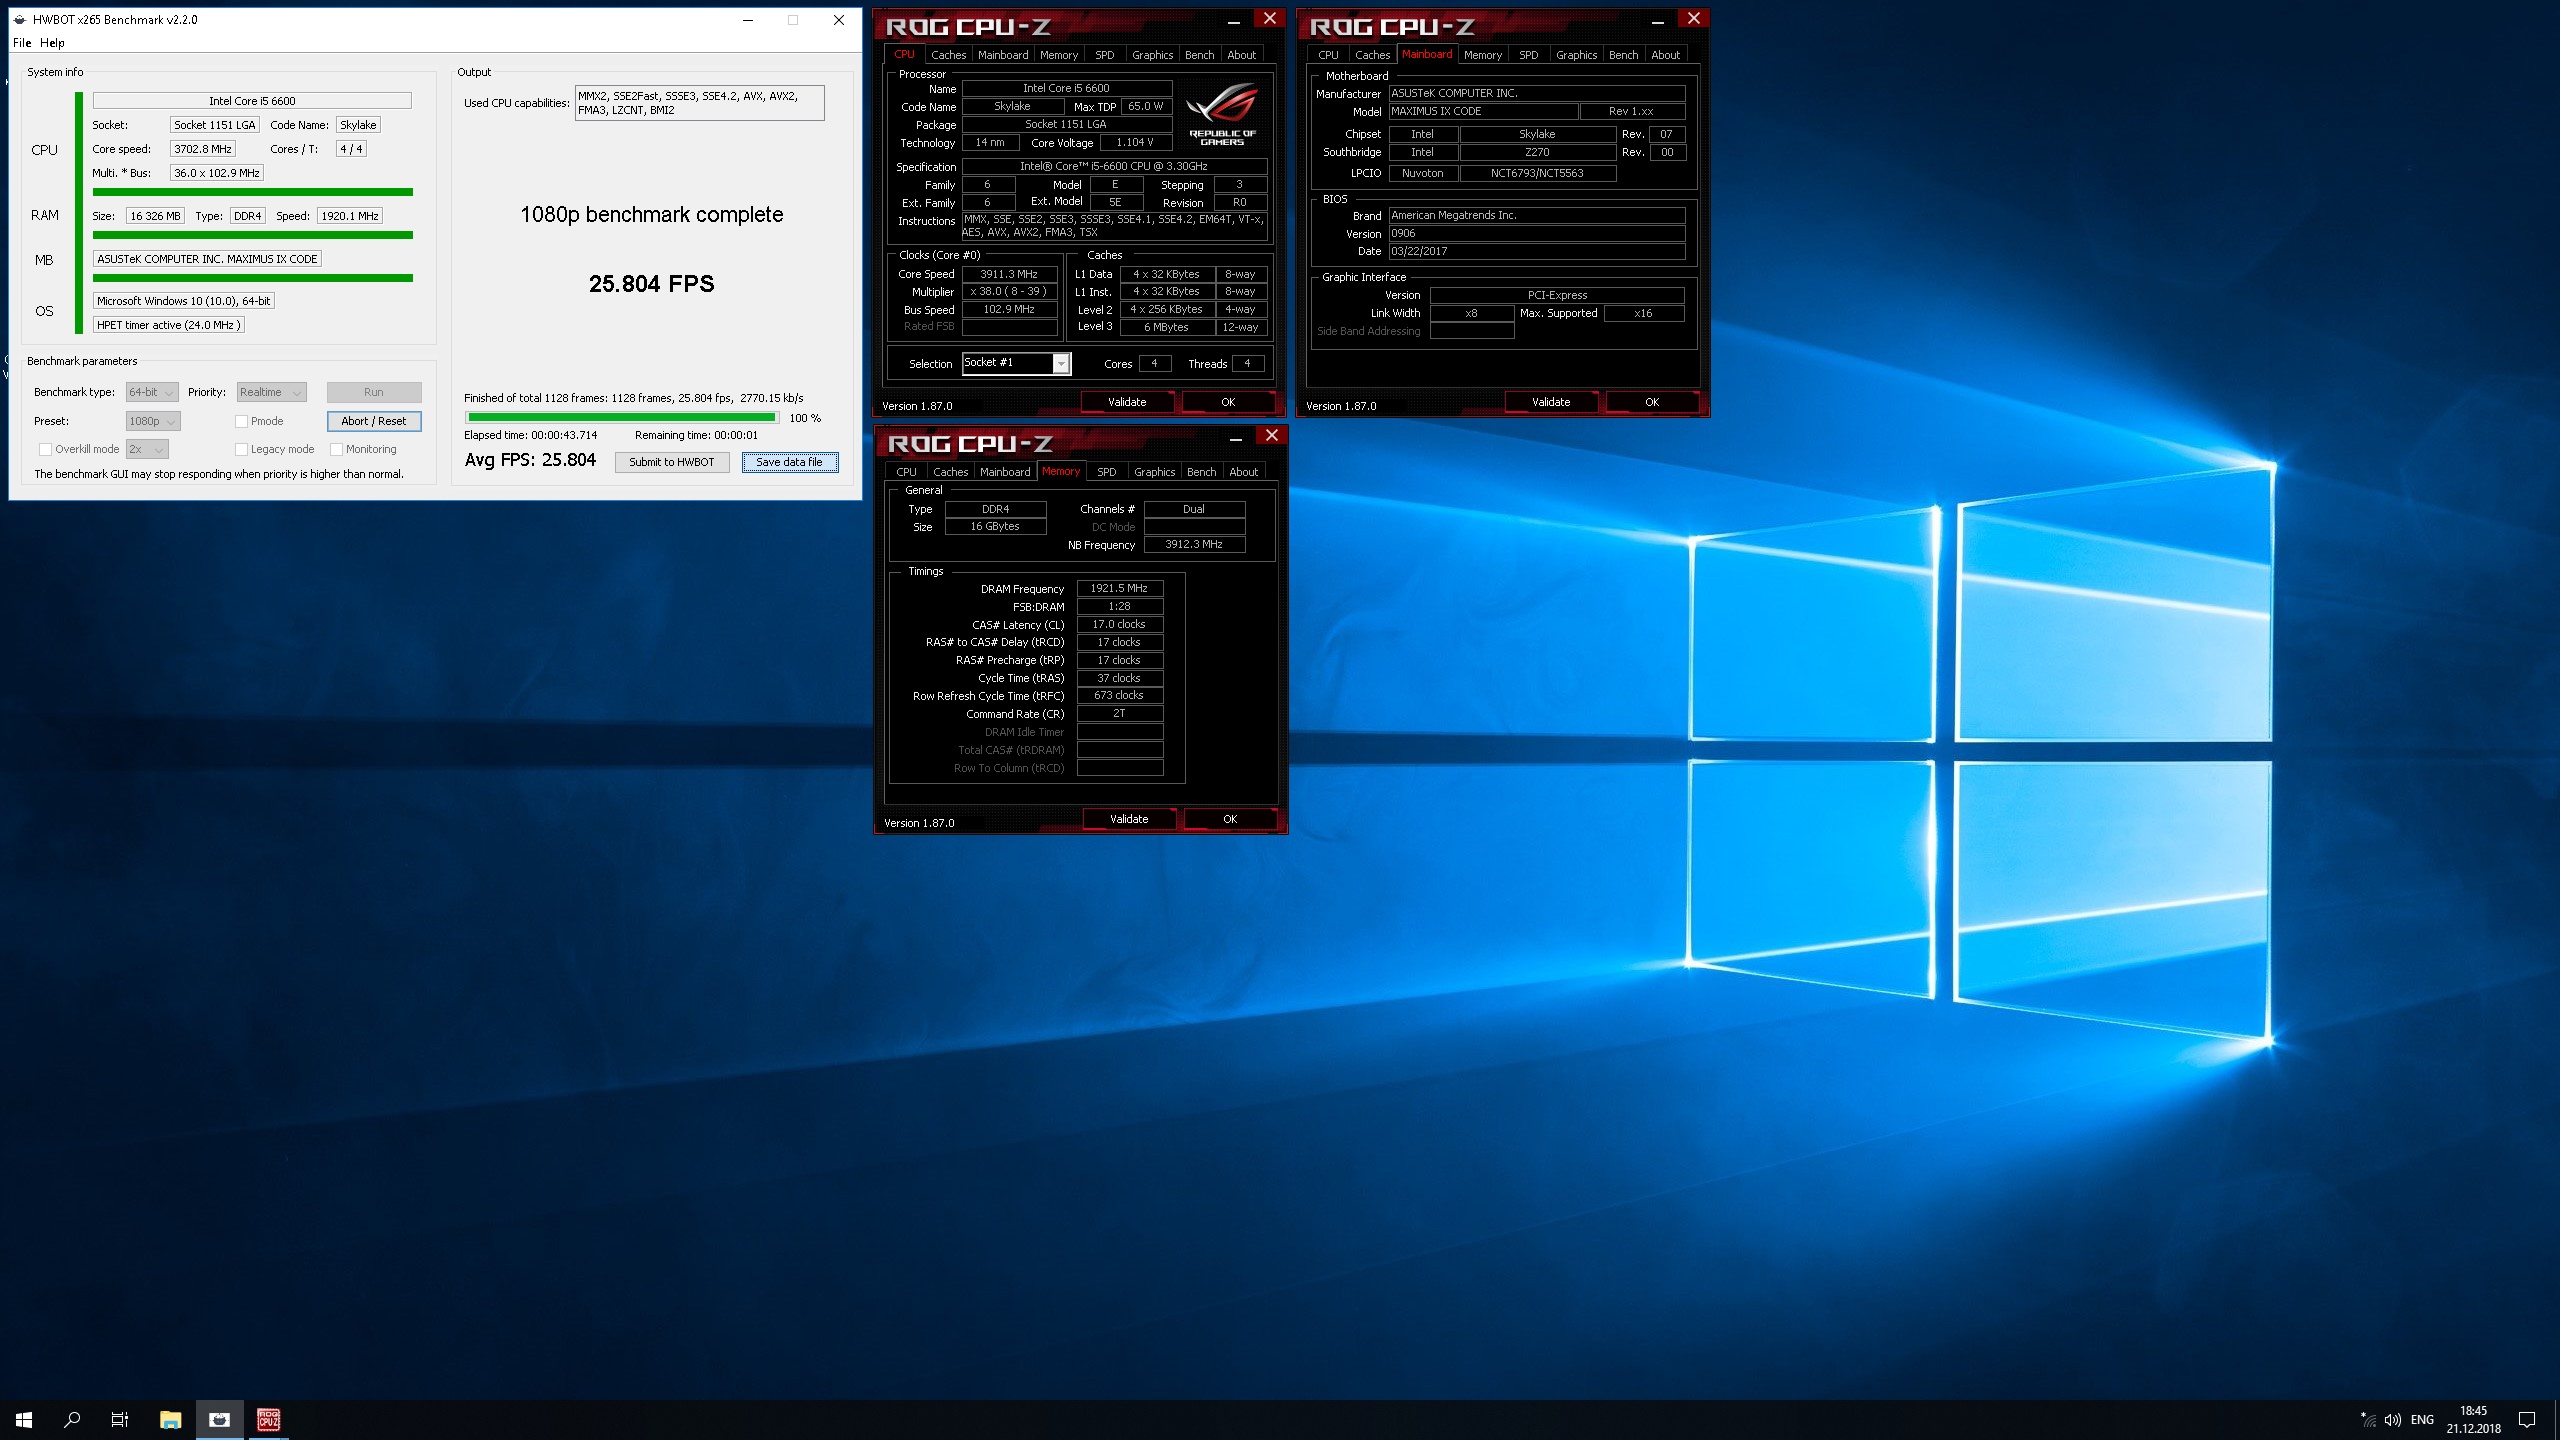This screenshot has width=2560, height=1440.
Task: Click the Elapsed time 00:00:43.714 text
Action: pyautogui.click(x=531, y=435)
